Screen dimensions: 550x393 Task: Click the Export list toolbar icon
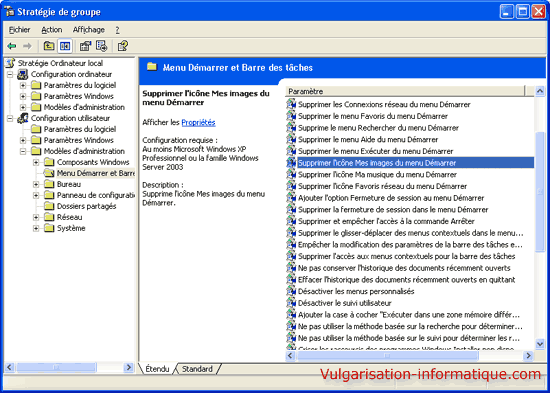(x=101, y=46)
